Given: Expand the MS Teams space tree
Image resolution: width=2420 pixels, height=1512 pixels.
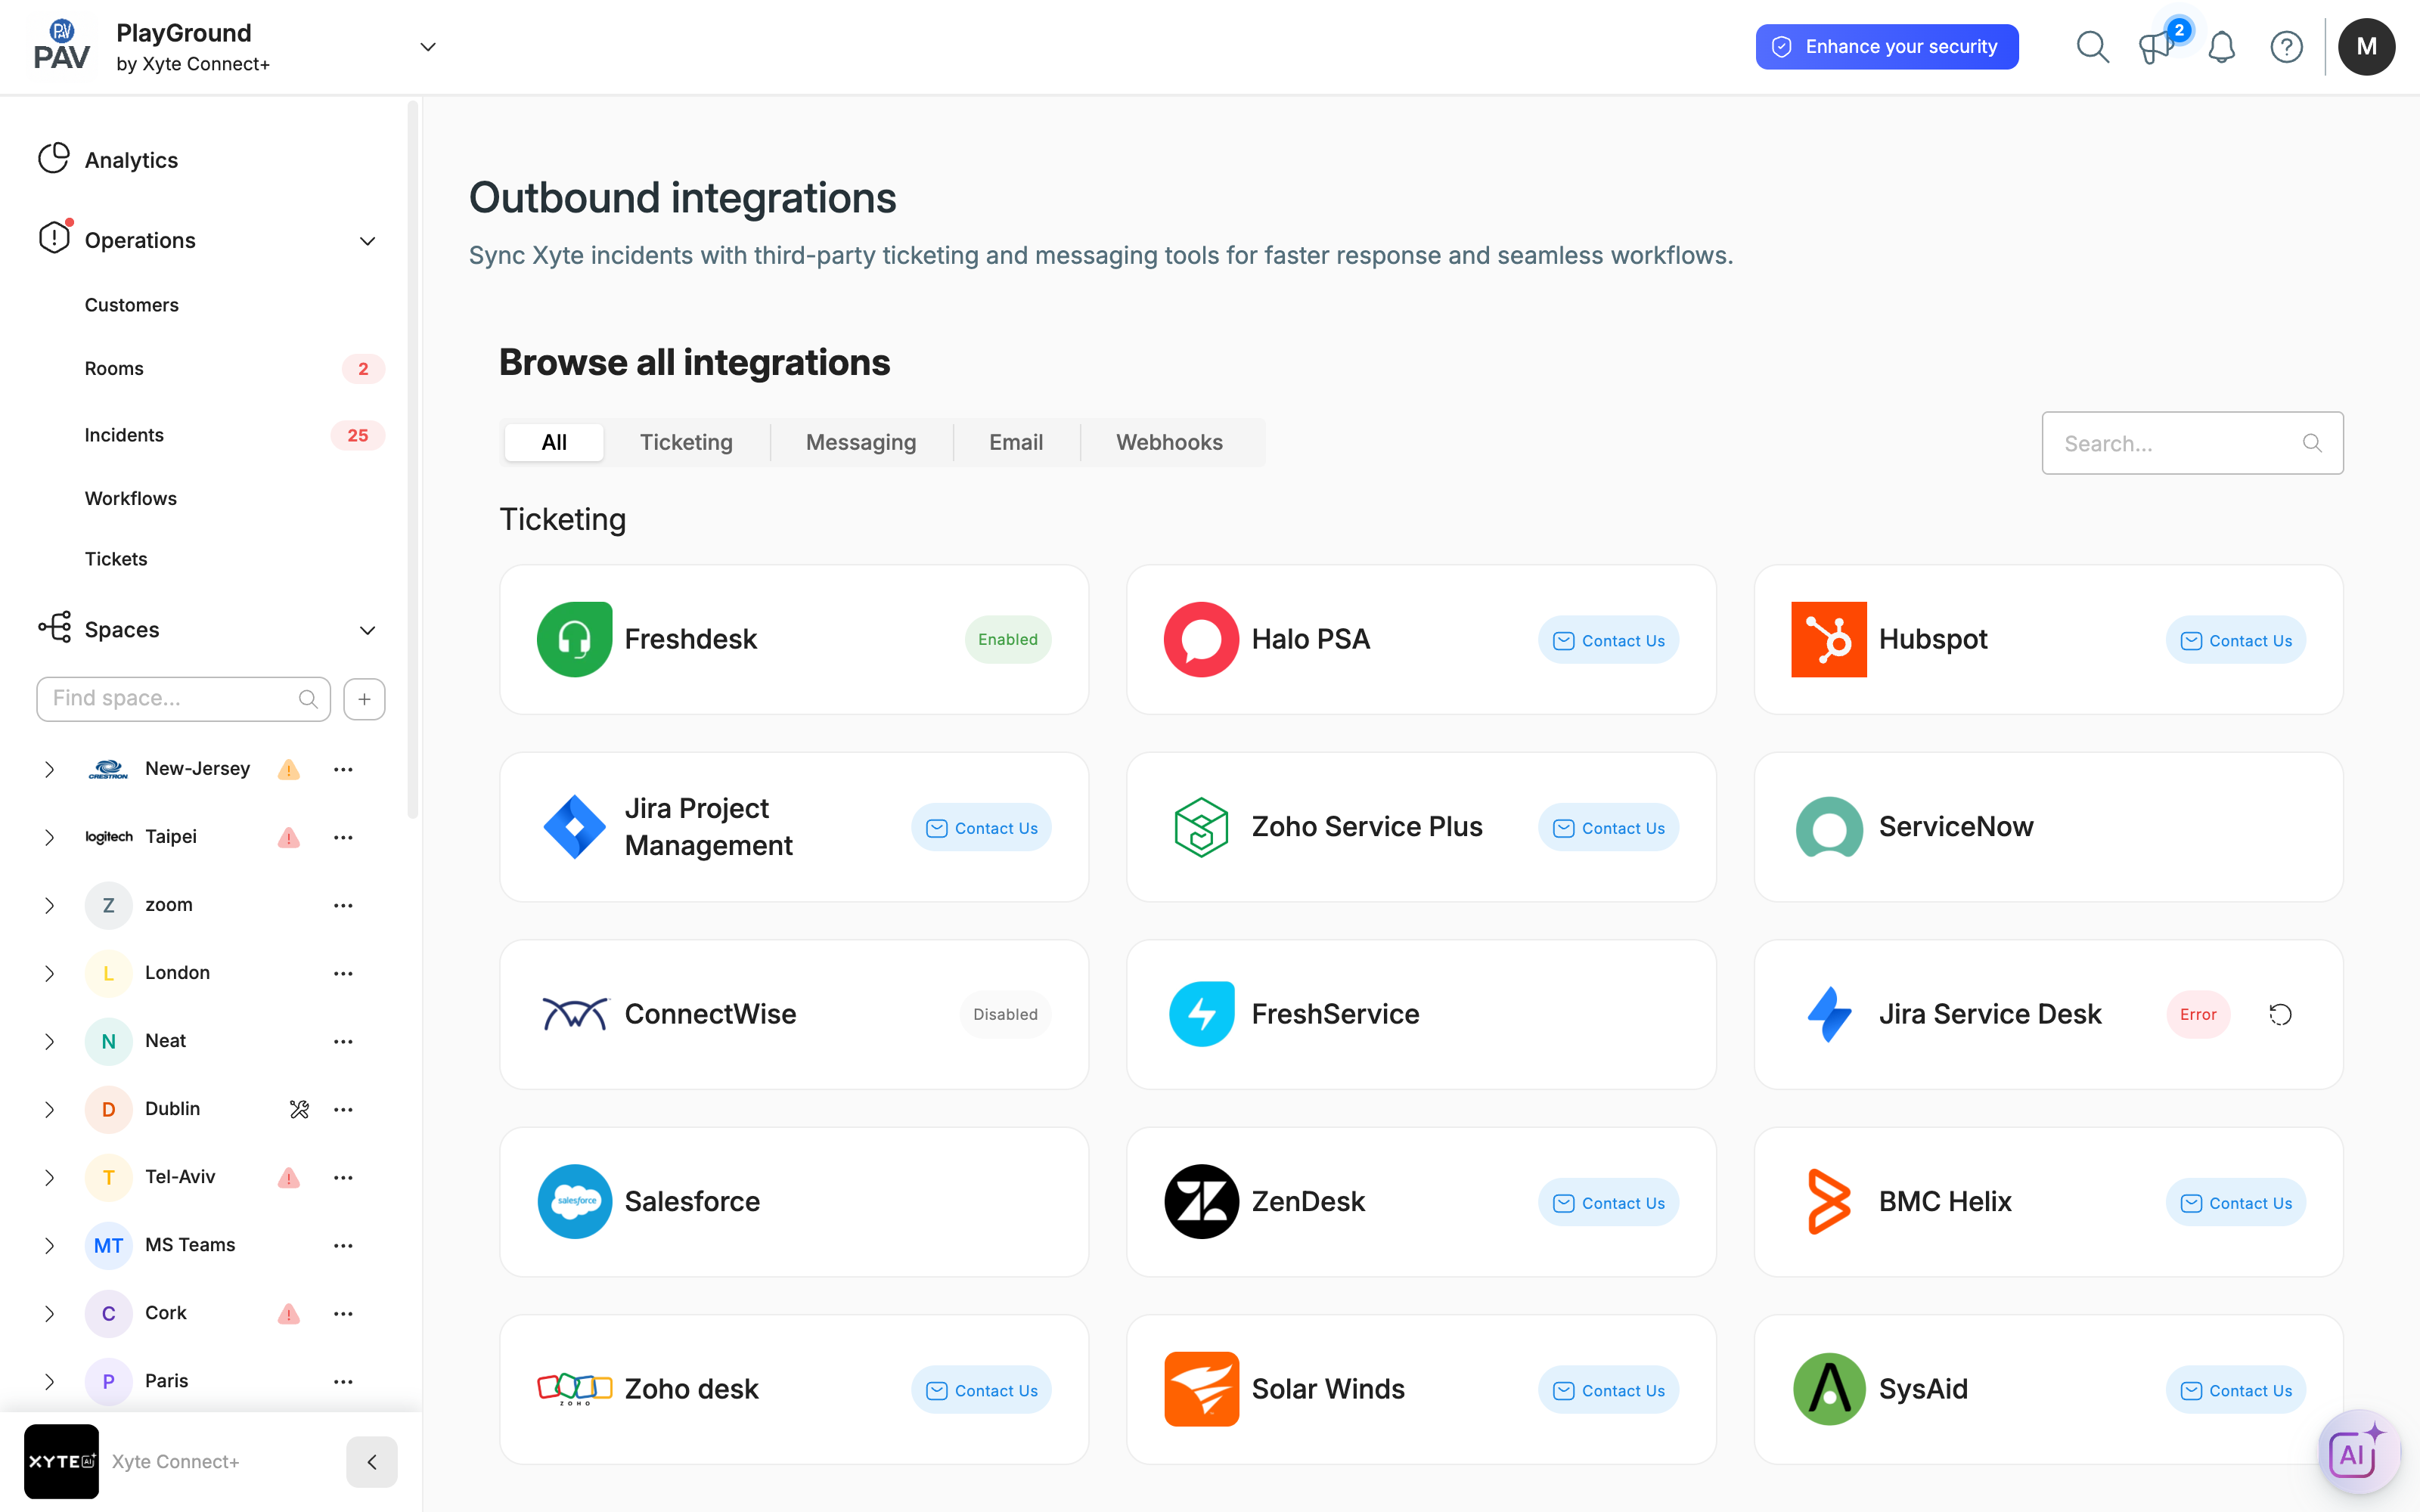Looking at the screenshot, I should tap(49, 1245).
